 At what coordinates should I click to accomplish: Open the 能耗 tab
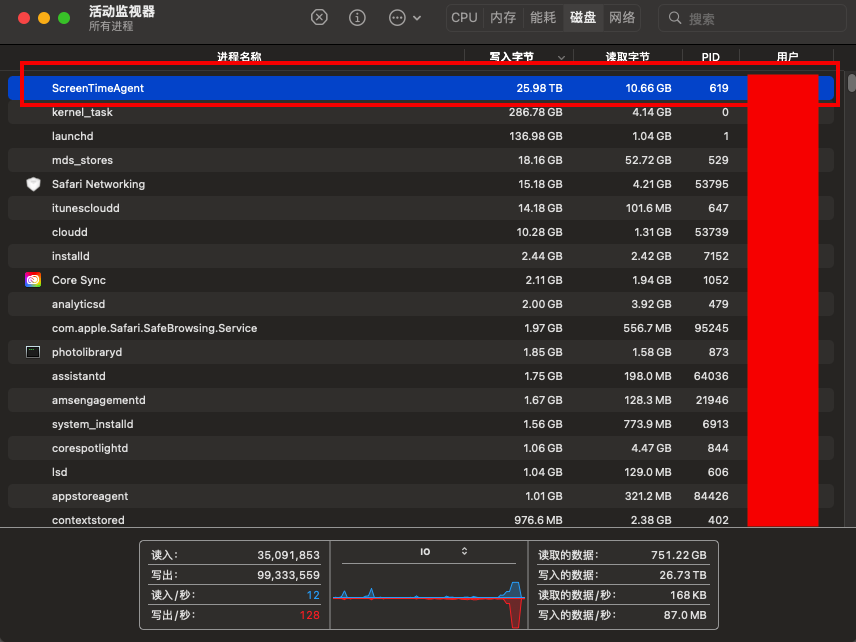[x=543, y=18]
